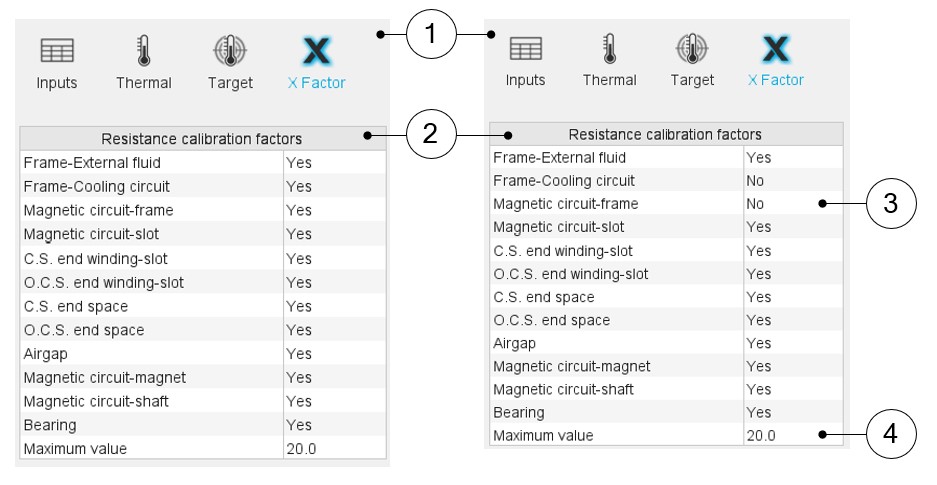The image size is (937, 485).
Task: Select the Thermal thermometer icon in left panel
Action: click(144, 51)
